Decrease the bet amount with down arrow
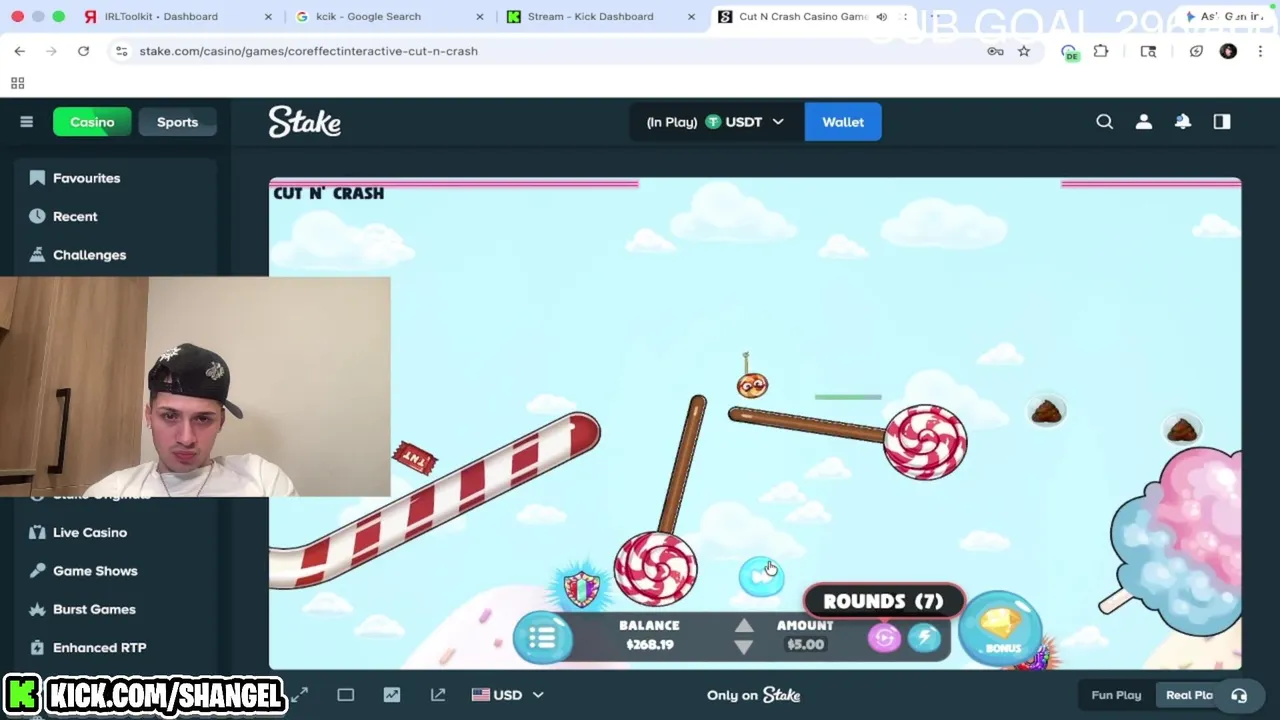This screenshot has width=1280, height=720. point(744,647)
